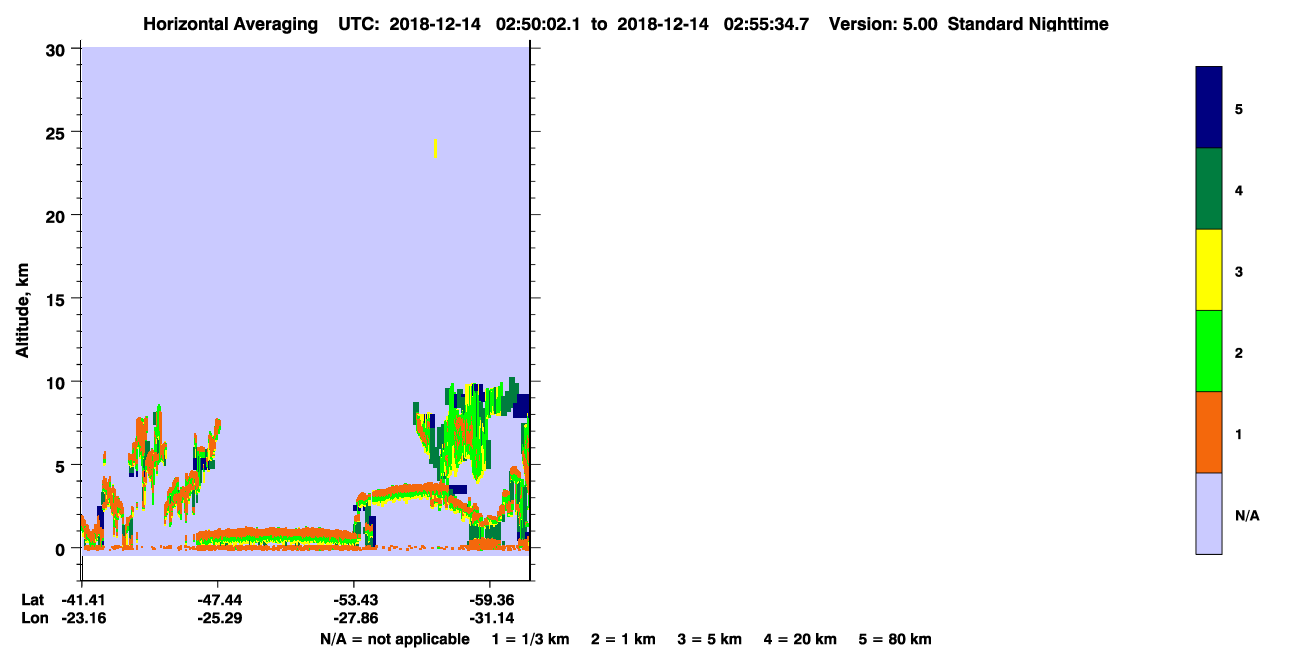
Task: Click the dark blue level 5 colorbar segment
Action: point(1209,108)
